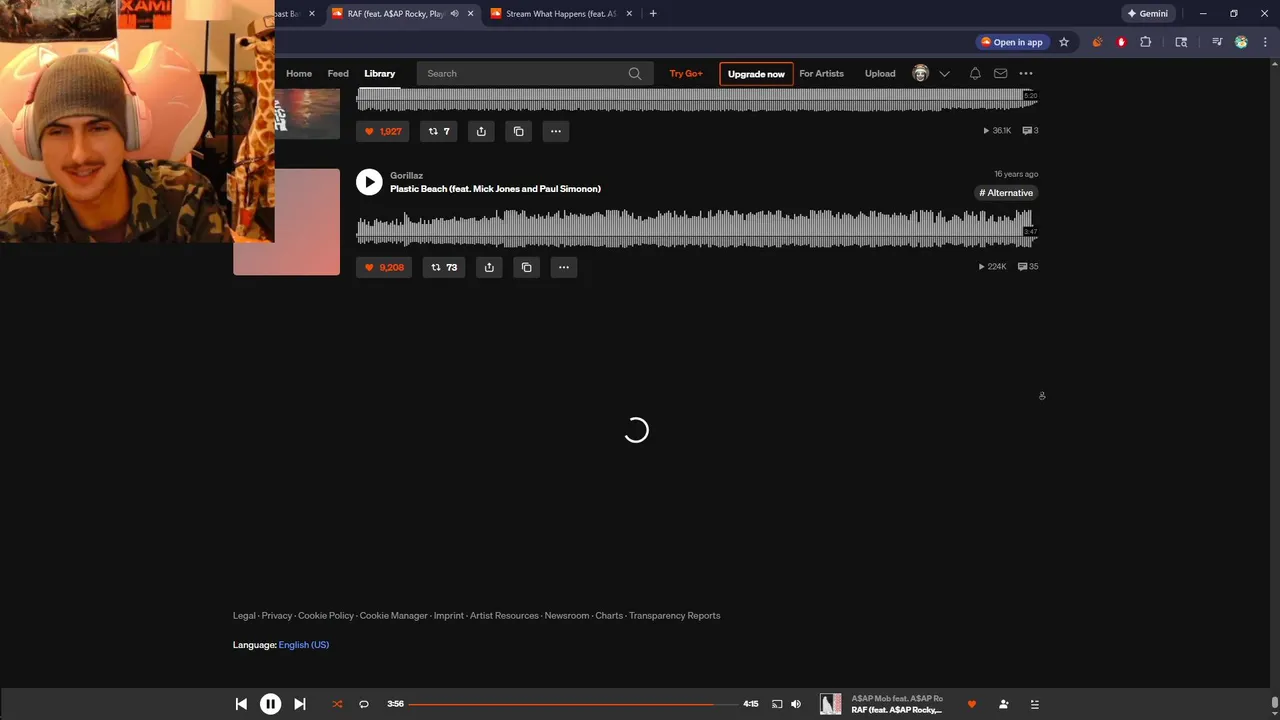
Task: Unlike the upper track with 1,927 likes
Action: 383,131
